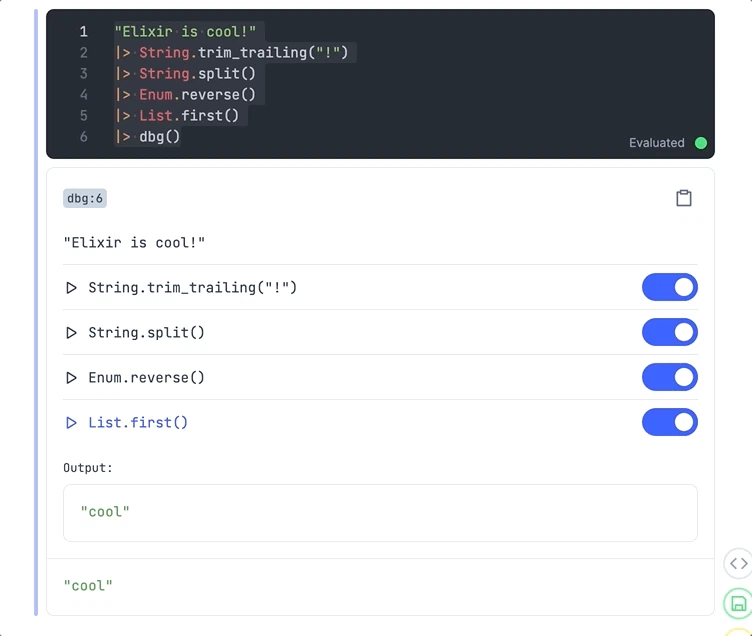
Task: Toggle off Enum.reverse() step
Action: pos(670,377)
